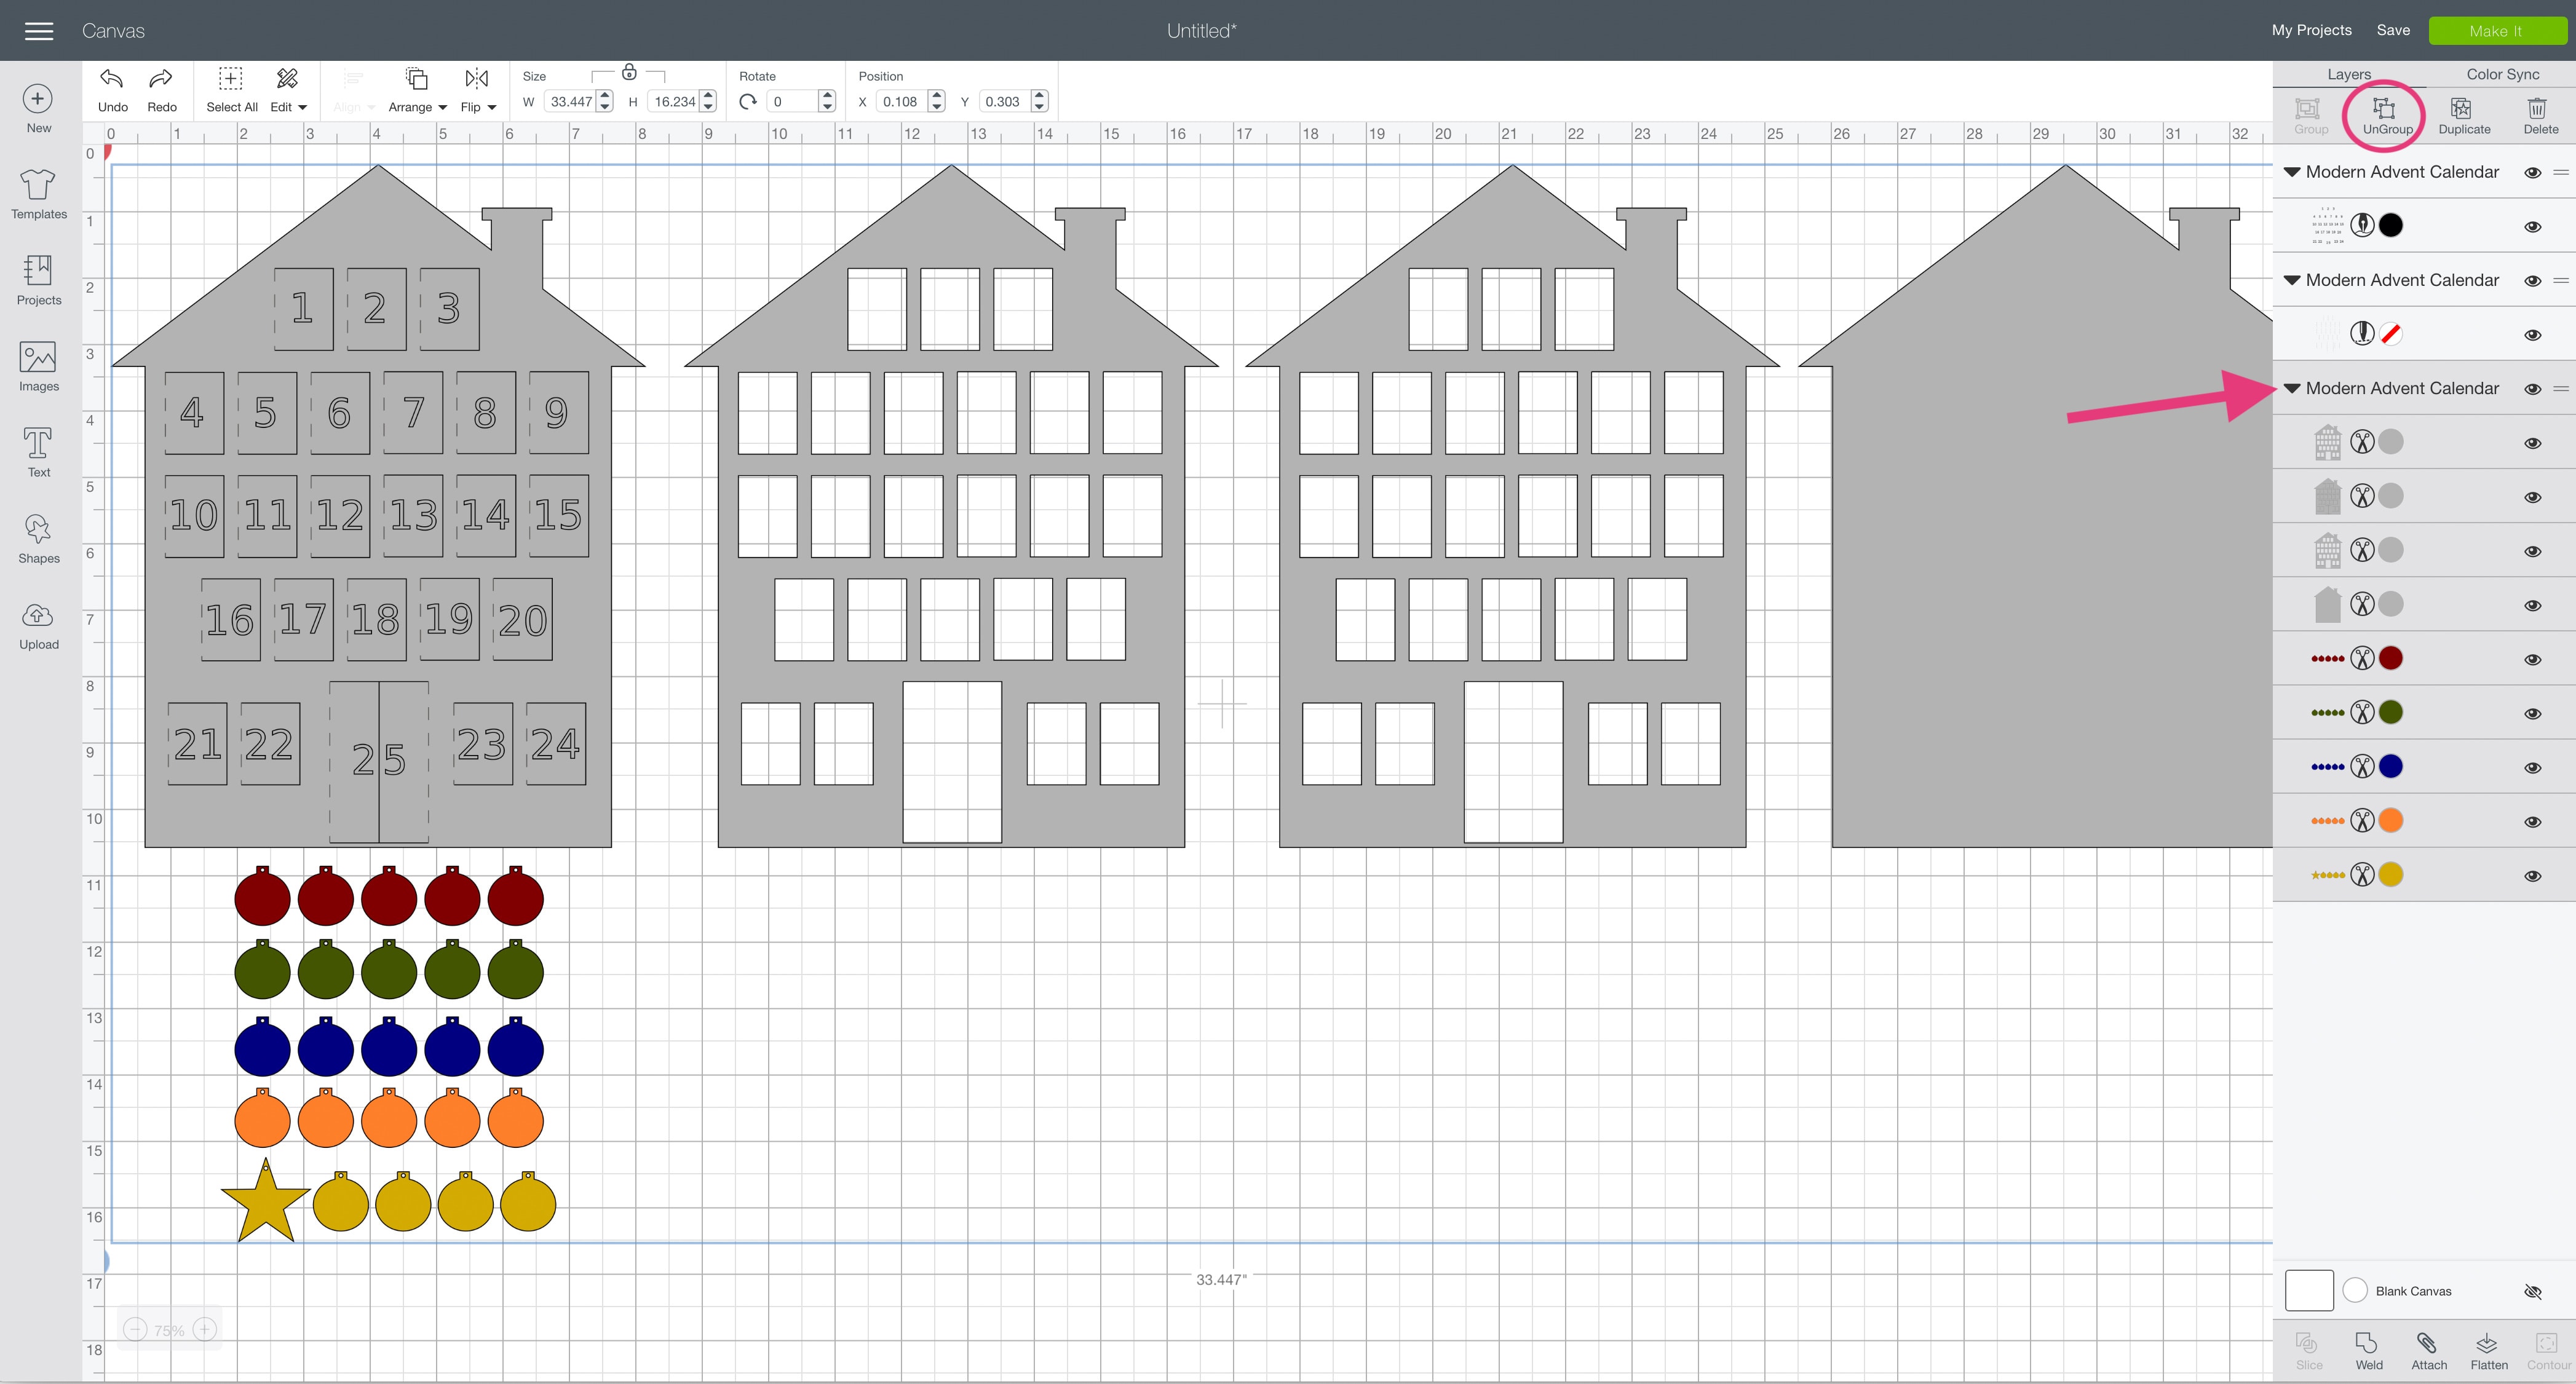Select the Shapes tool in sidebar
This screenshot has width=2576, height=1384.
point(38,530)
